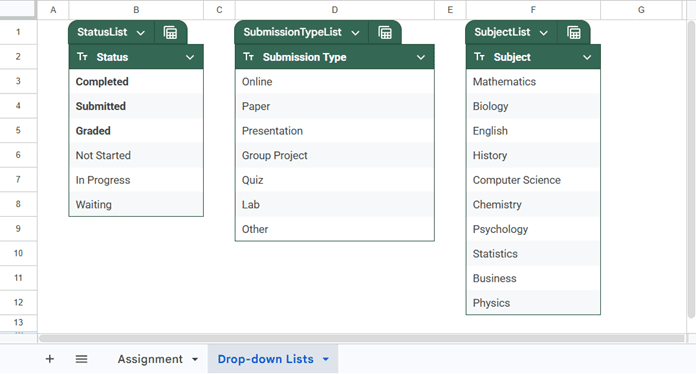
Task: Add a new sheet with plus icon
Action: [50, 359]
